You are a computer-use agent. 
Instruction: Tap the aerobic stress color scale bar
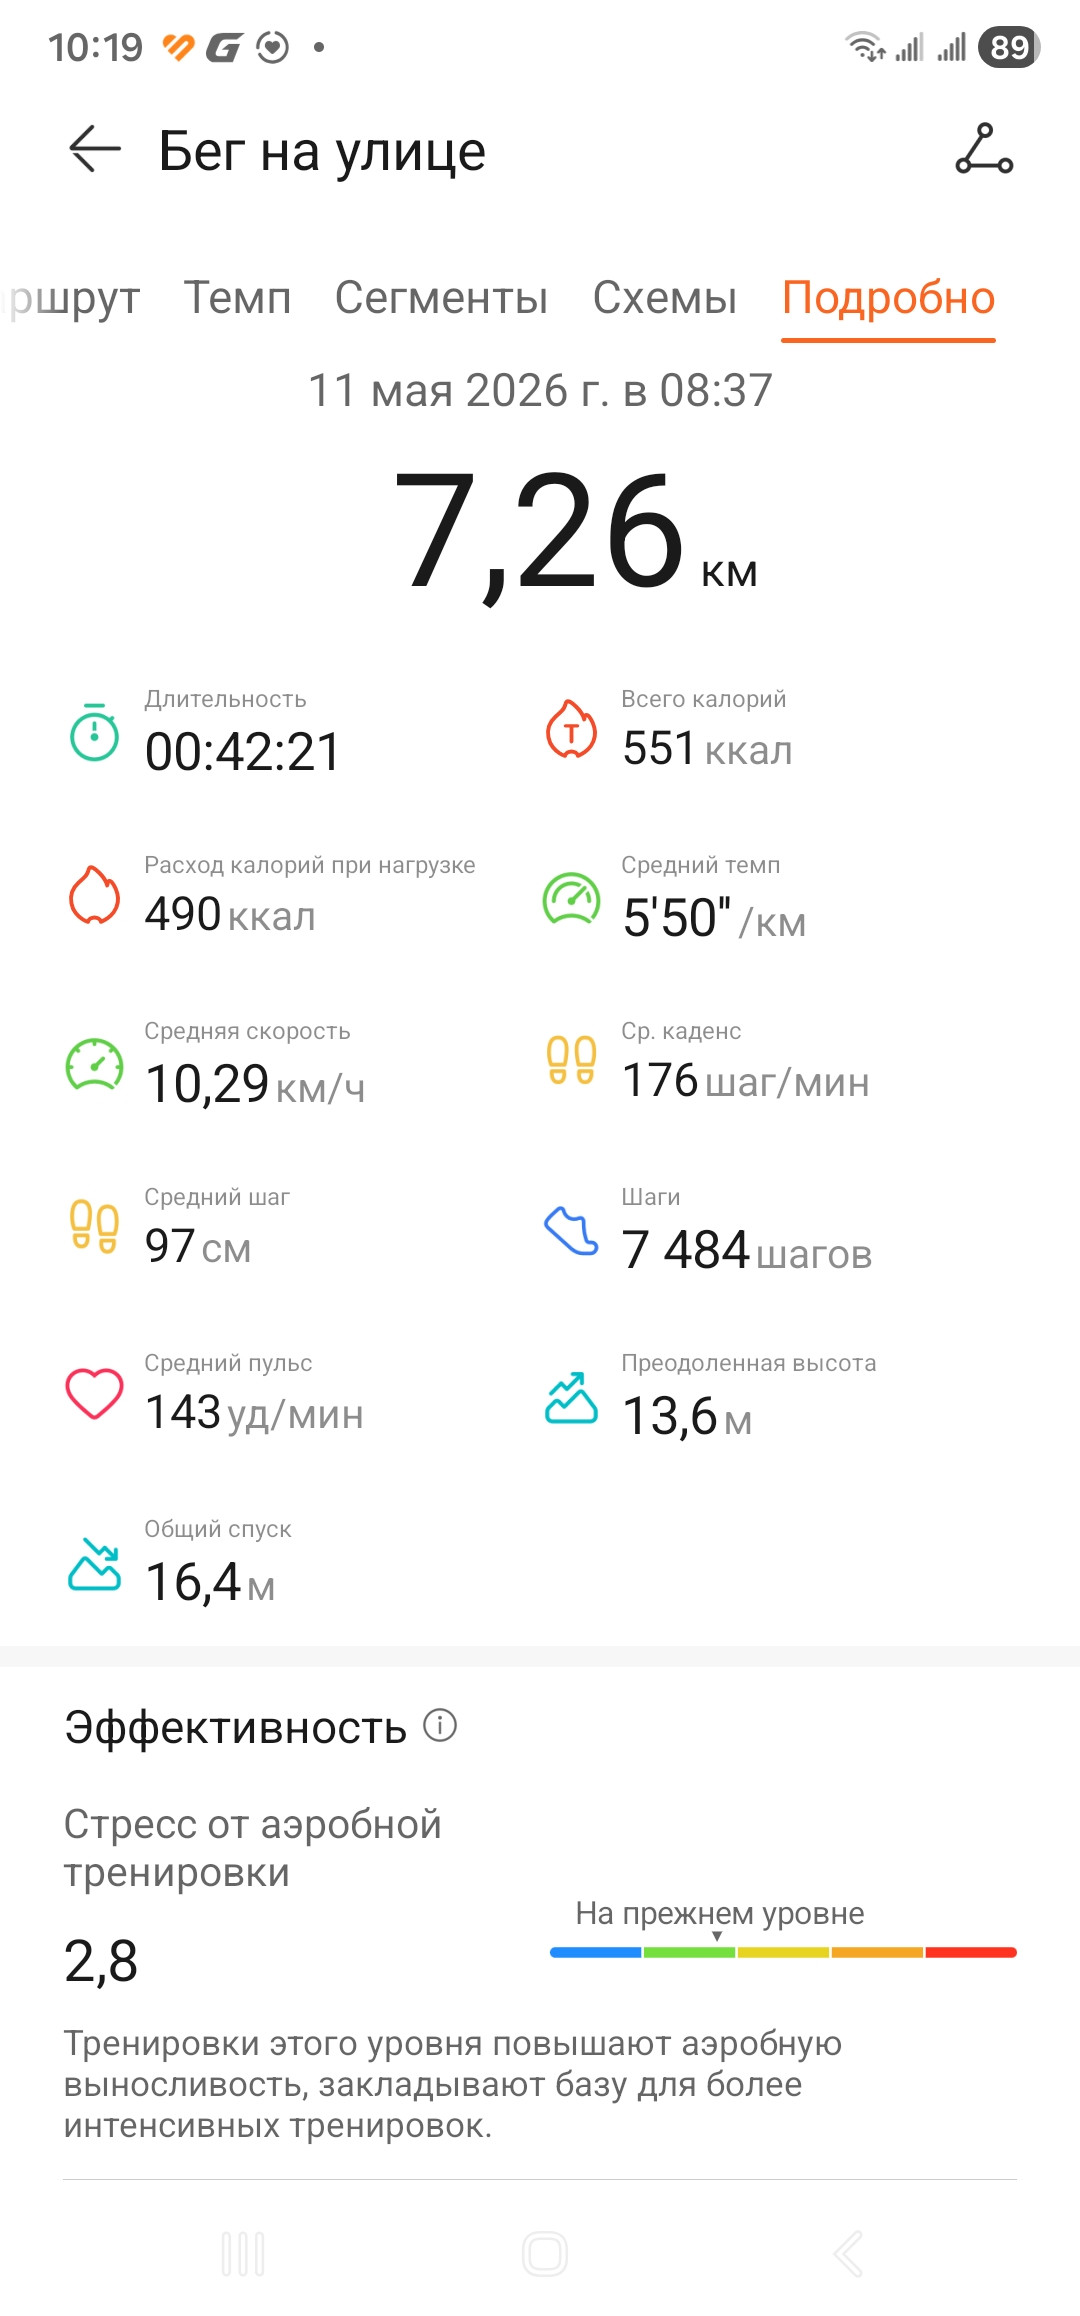pos(783,1952)
